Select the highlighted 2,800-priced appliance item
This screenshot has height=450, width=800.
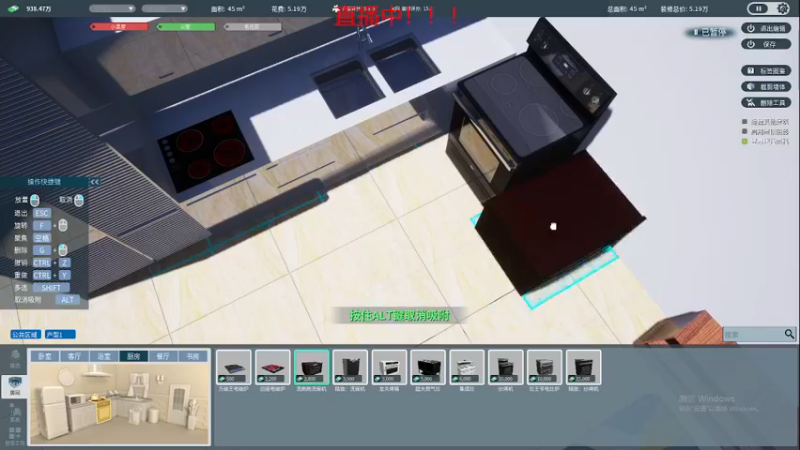[311, 367]
